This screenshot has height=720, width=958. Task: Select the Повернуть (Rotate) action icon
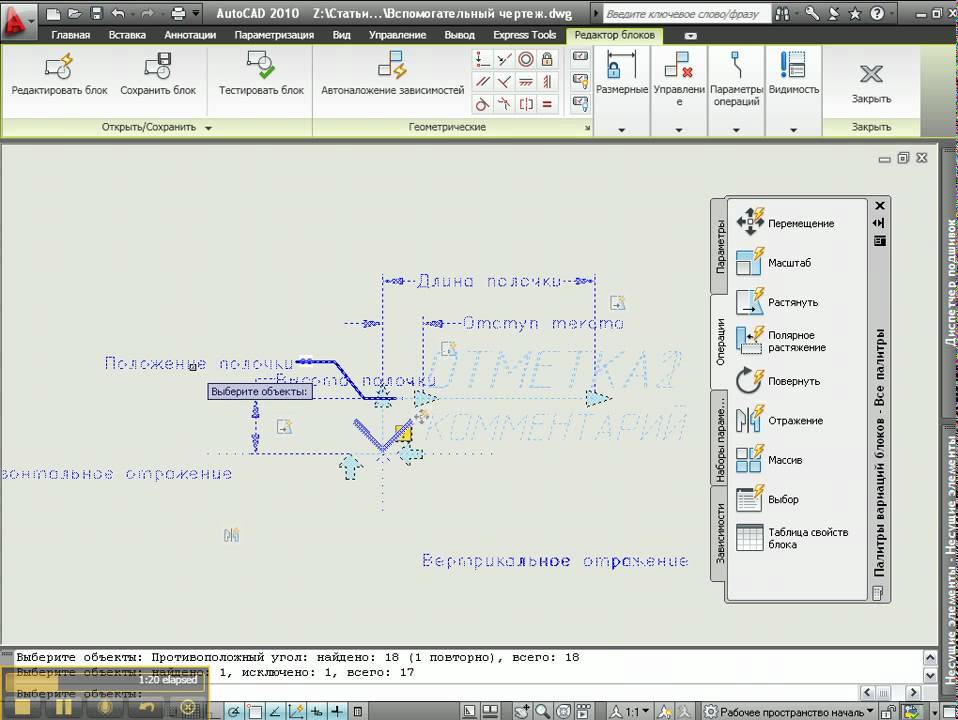pos(750,381)
